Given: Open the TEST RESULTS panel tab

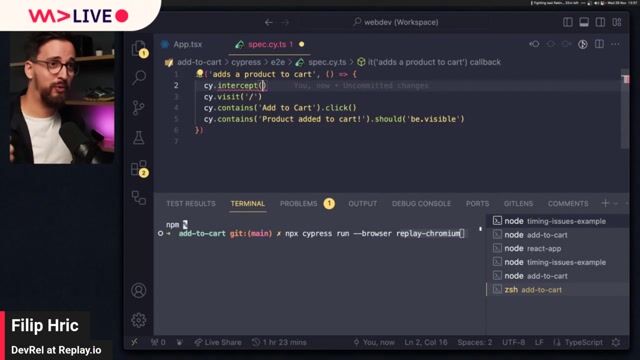Looking at the screenshot, I should (191, 204).
